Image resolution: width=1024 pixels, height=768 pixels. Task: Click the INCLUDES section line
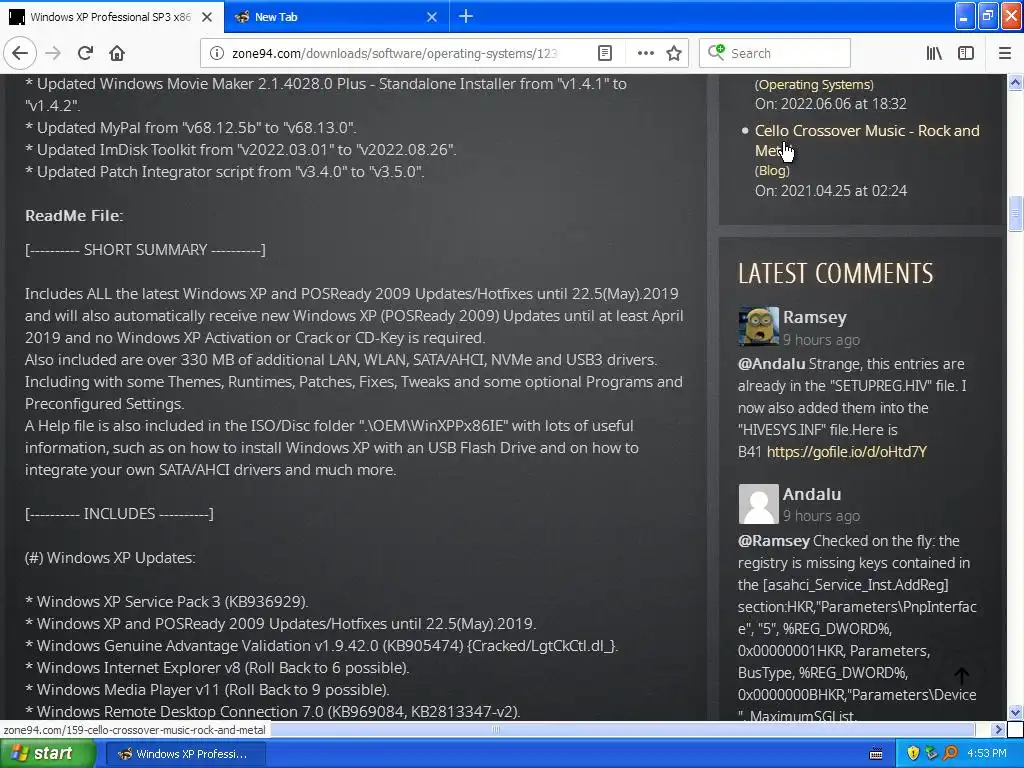click(119, 513)
